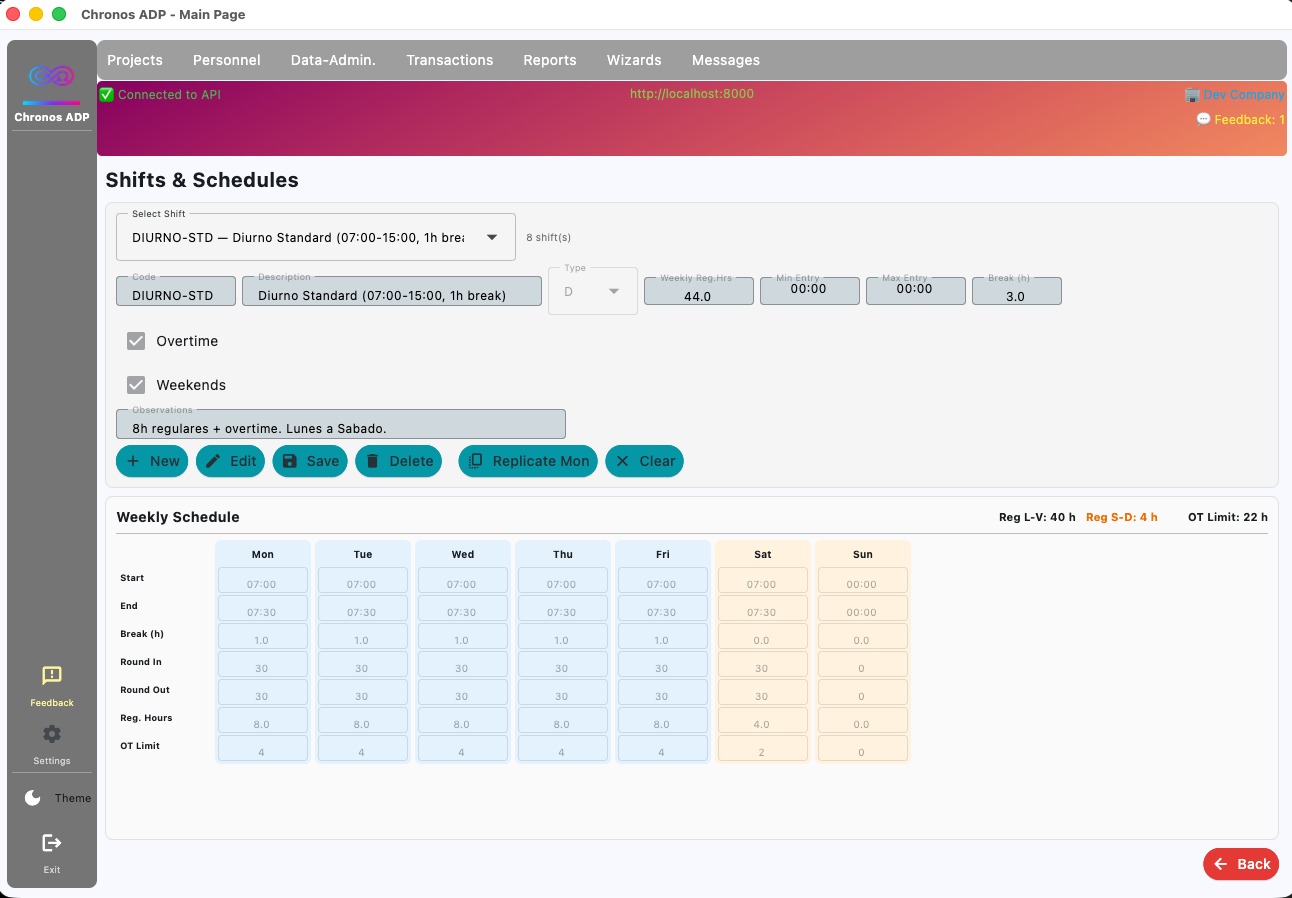Screen dimensions: 1292x898
Task: Click the Dev Company building icon
Action: pos(1192,95)
